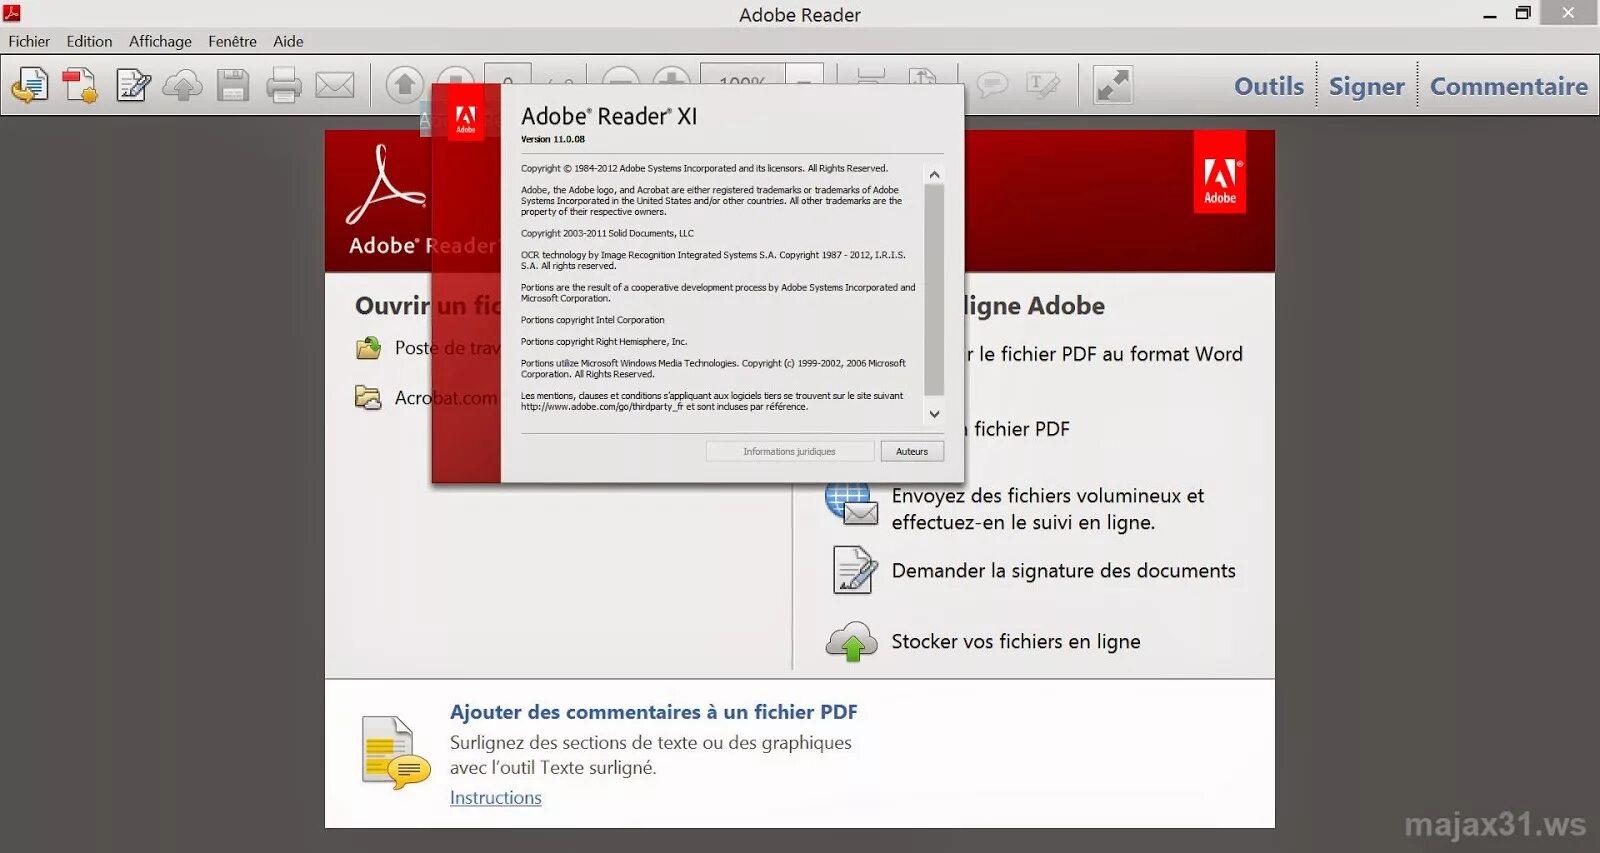Click the scroll down arrow in About dialog
The image size is (1600, 853).
click(x=934, y=414)
